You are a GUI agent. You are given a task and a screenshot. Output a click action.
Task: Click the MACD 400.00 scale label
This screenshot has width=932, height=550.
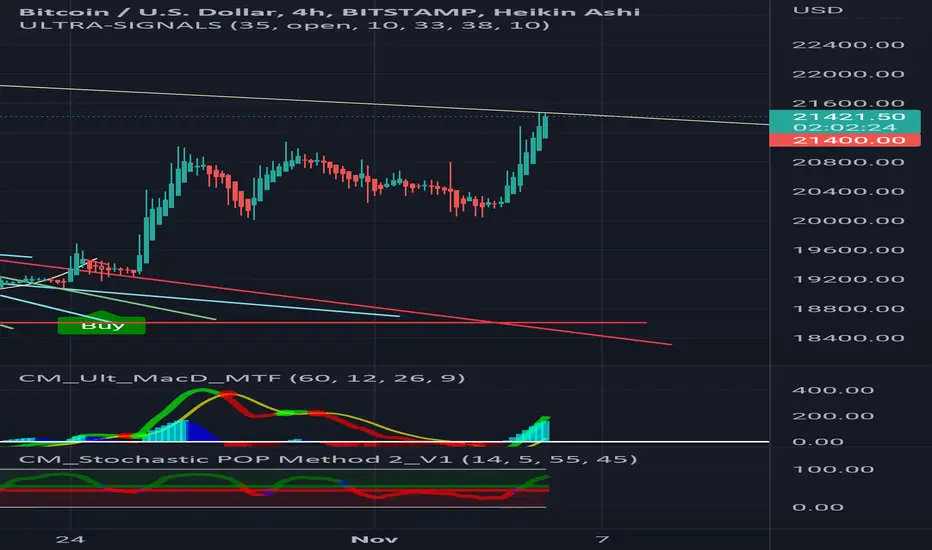(x=833, y=391)
